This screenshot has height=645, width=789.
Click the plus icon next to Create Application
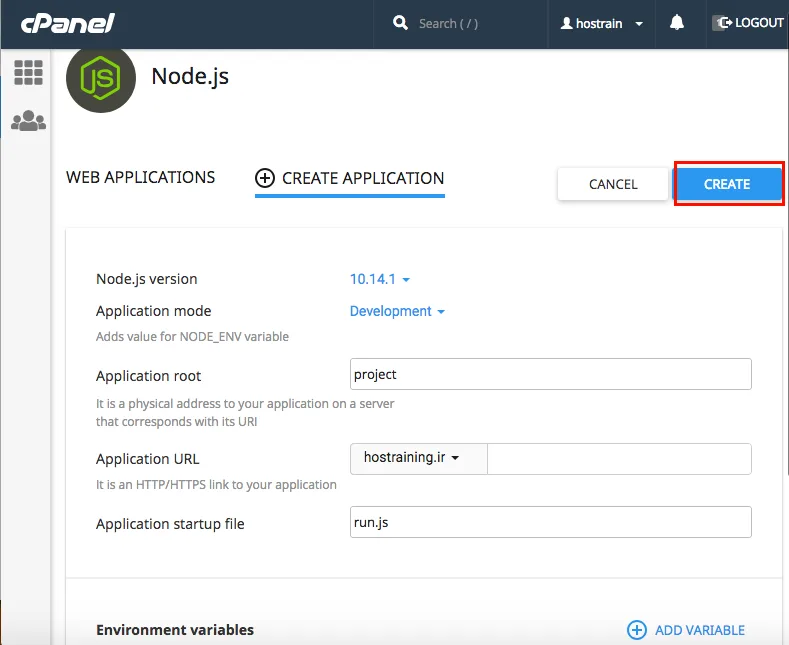(x=265, y=178)
